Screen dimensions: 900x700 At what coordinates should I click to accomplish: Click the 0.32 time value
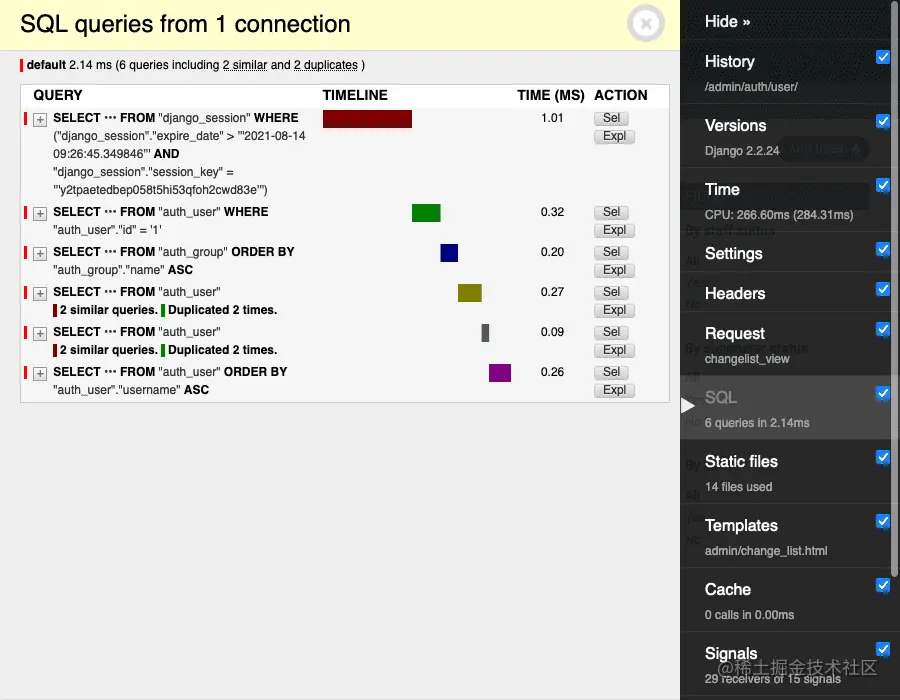552,212
